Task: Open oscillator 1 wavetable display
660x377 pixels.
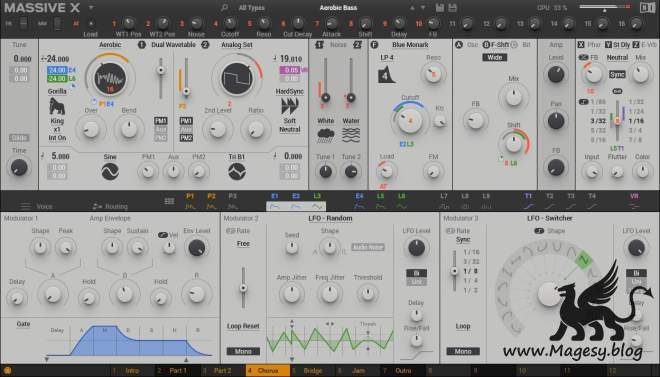Action: pyautogui.click(x=110, y=78)
